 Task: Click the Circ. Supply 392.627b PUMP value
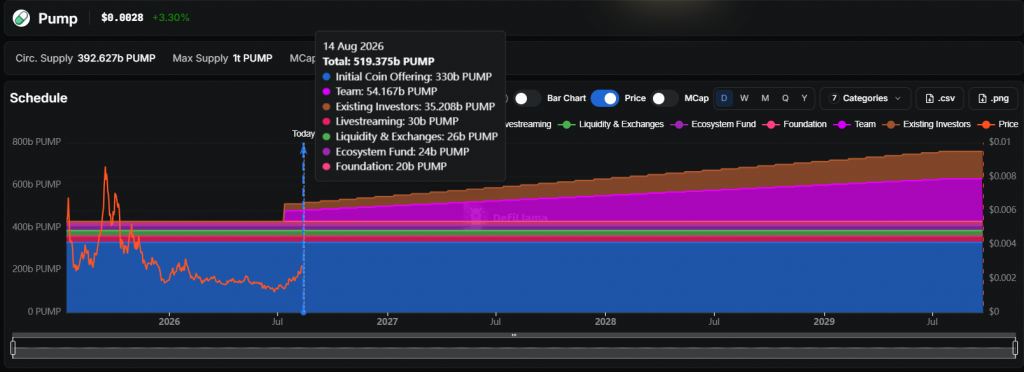click(116, 58)
